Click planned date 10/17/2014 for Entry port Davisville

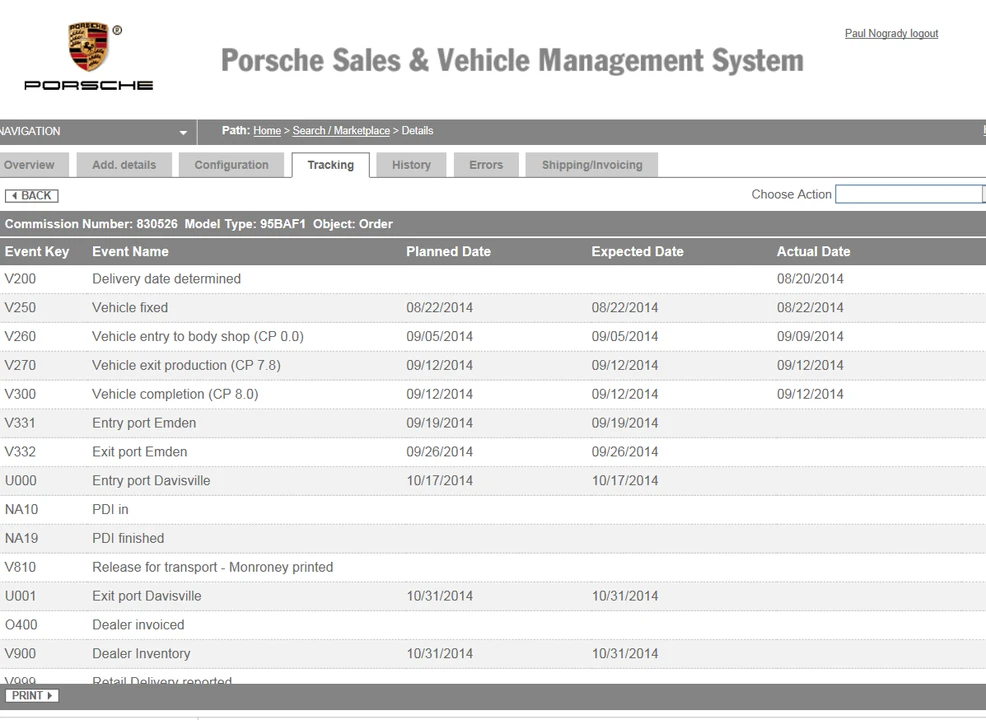click(440, 481)
